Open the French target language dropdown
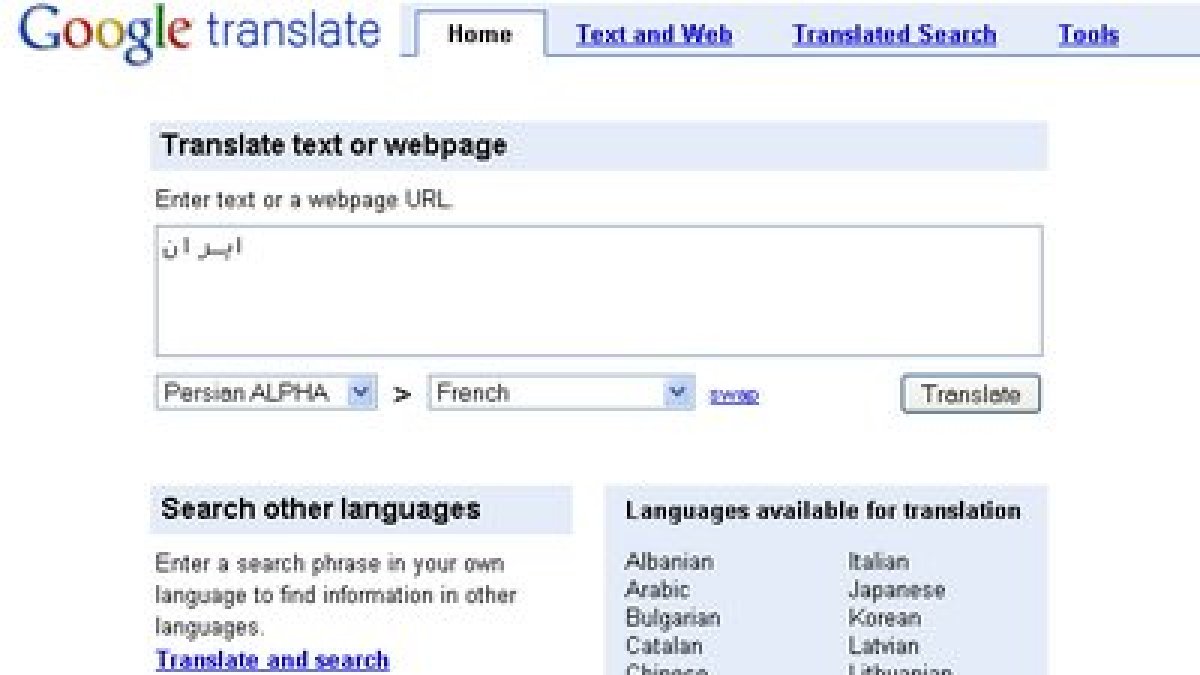1200x675 pixels. [562, 393]
